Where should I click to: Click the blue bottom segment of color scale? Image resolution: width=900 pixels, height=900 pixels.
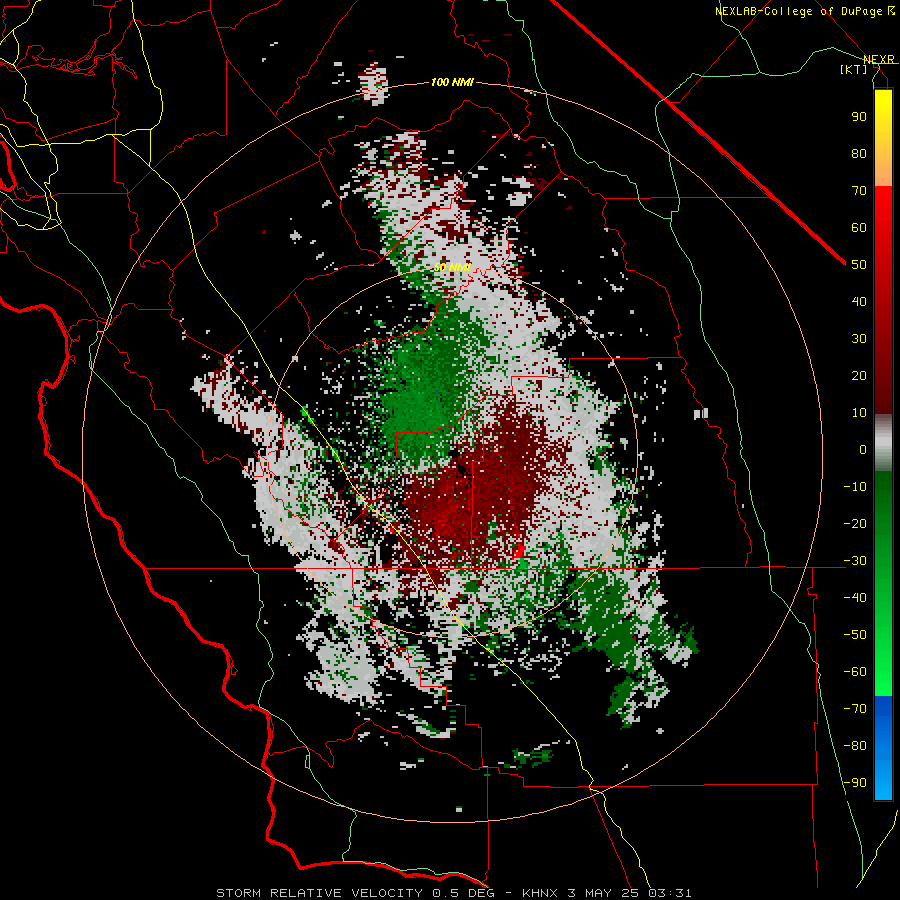pyautogui.click(x=883, y=748)
